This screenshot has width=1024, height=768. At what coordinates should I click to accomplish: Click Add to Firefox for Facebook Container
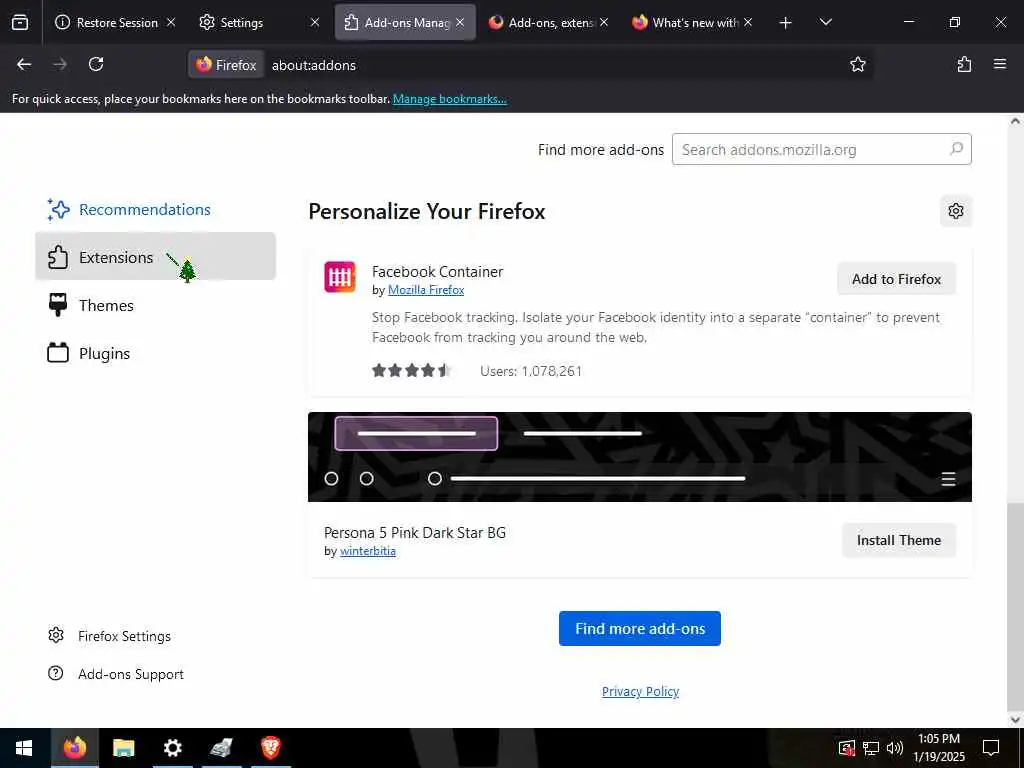pyautogui.click(x=896, y=279)
